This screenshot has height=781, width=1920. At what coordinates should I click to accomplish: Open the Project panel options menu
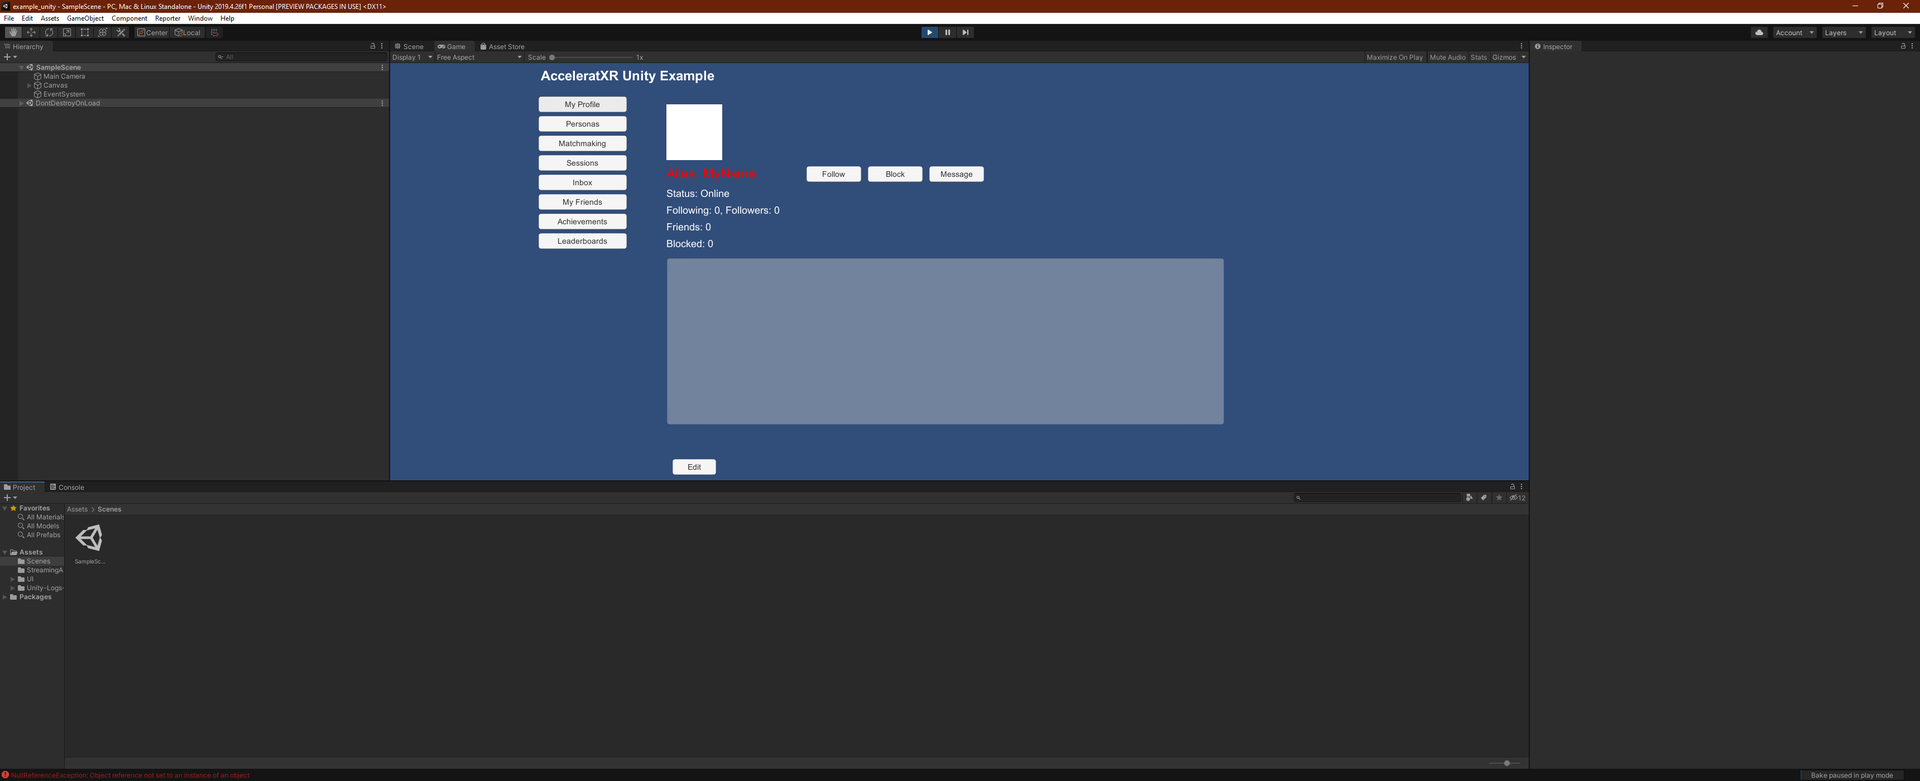[1521, 487]
